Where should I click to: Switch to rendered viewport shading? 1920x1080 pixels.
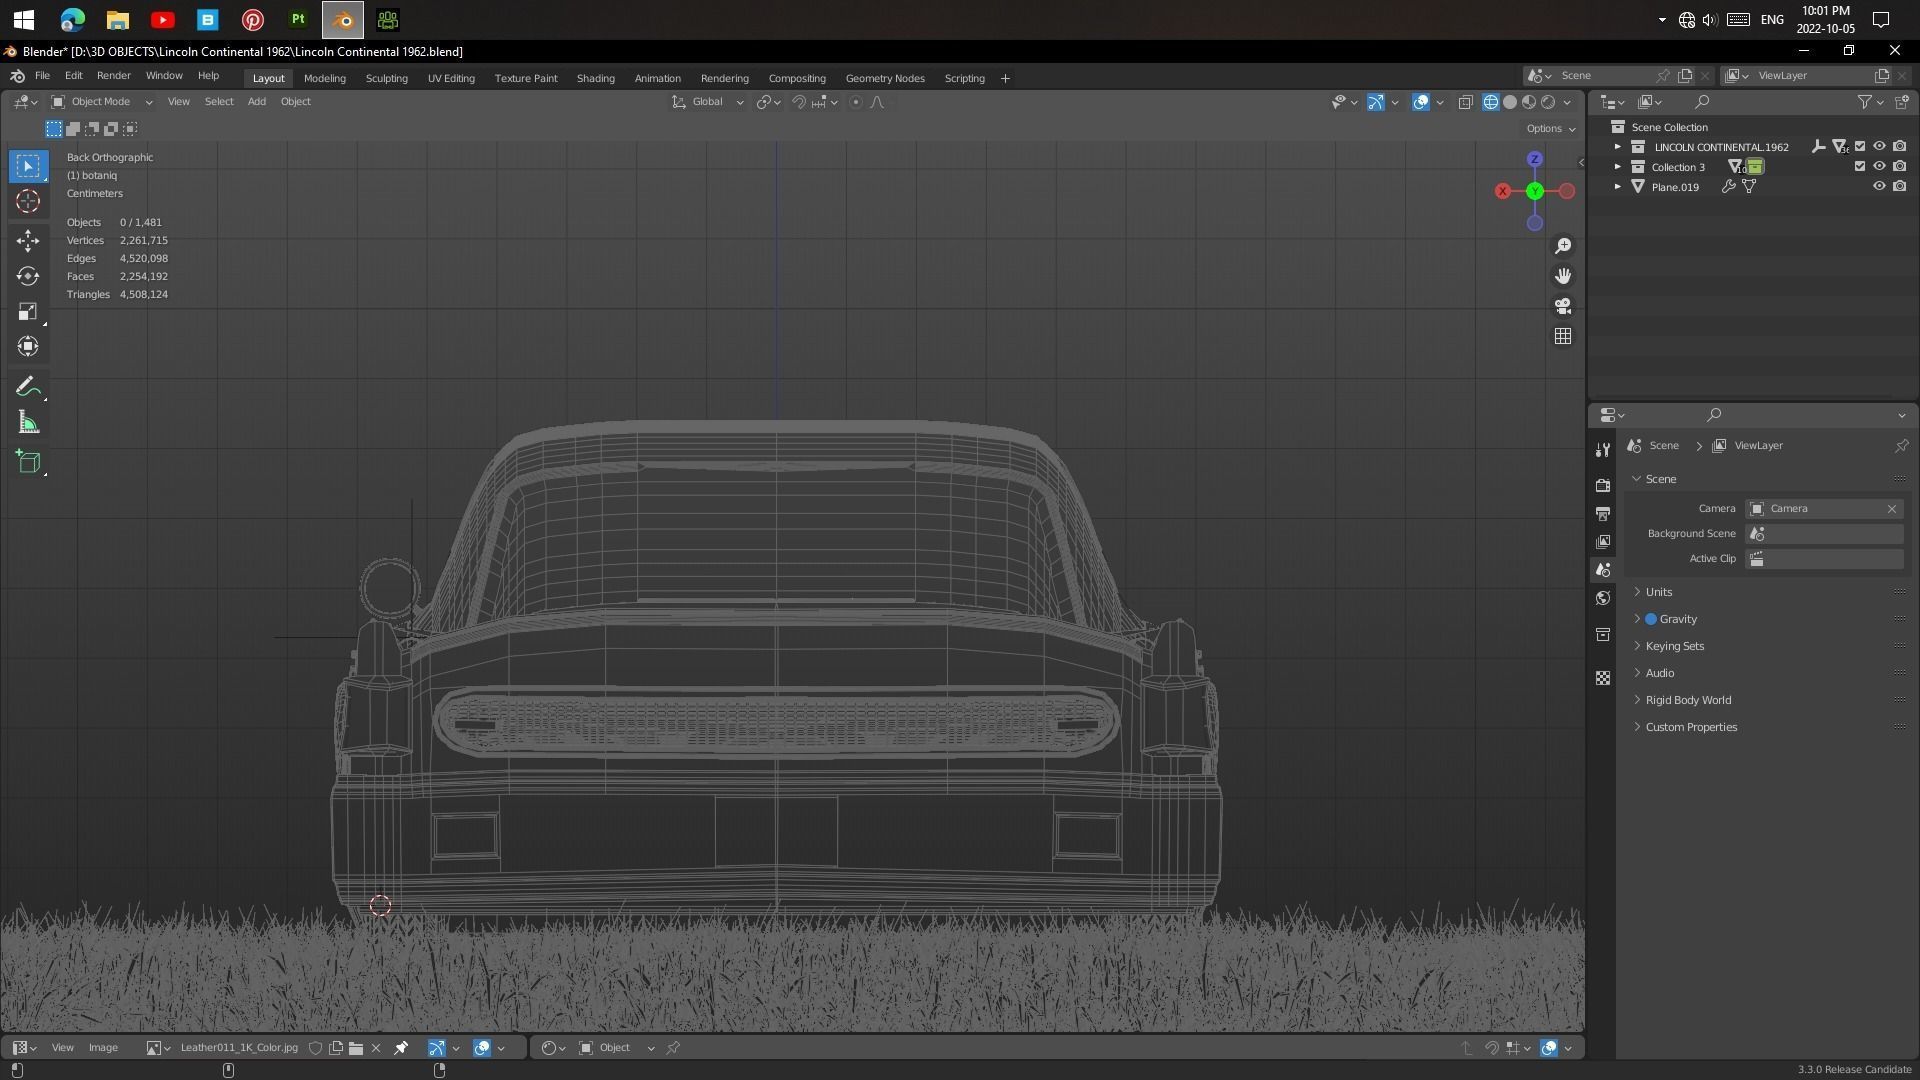click(1548, 102)
